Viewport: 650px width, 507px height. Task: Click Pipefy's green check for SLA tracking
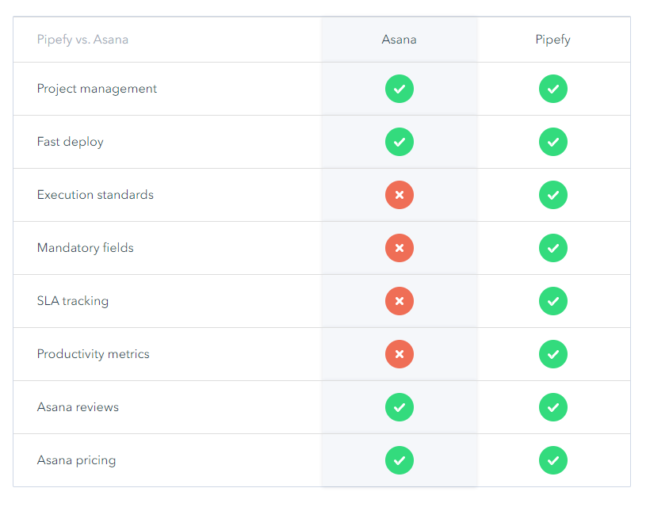pos(553,301)
